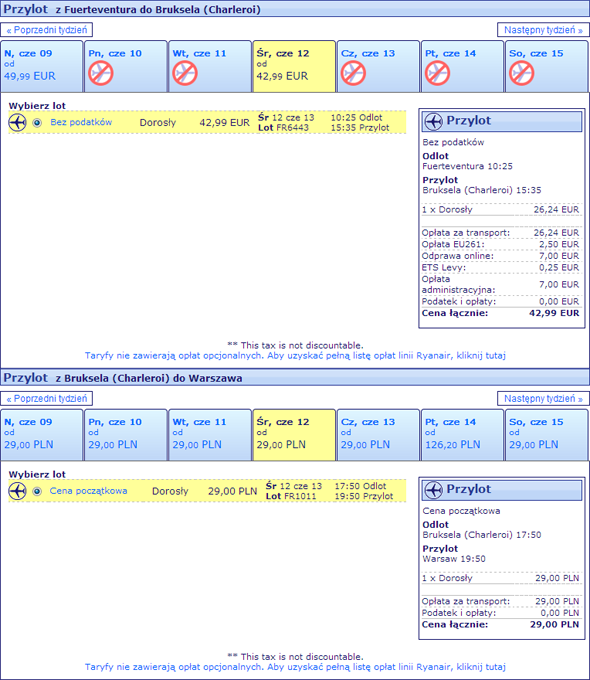This screenshot has height=680, width=590.
Task: Open Wt, cze 11 tab with 29,00 PLN
Action: click(x=210, y=435)
